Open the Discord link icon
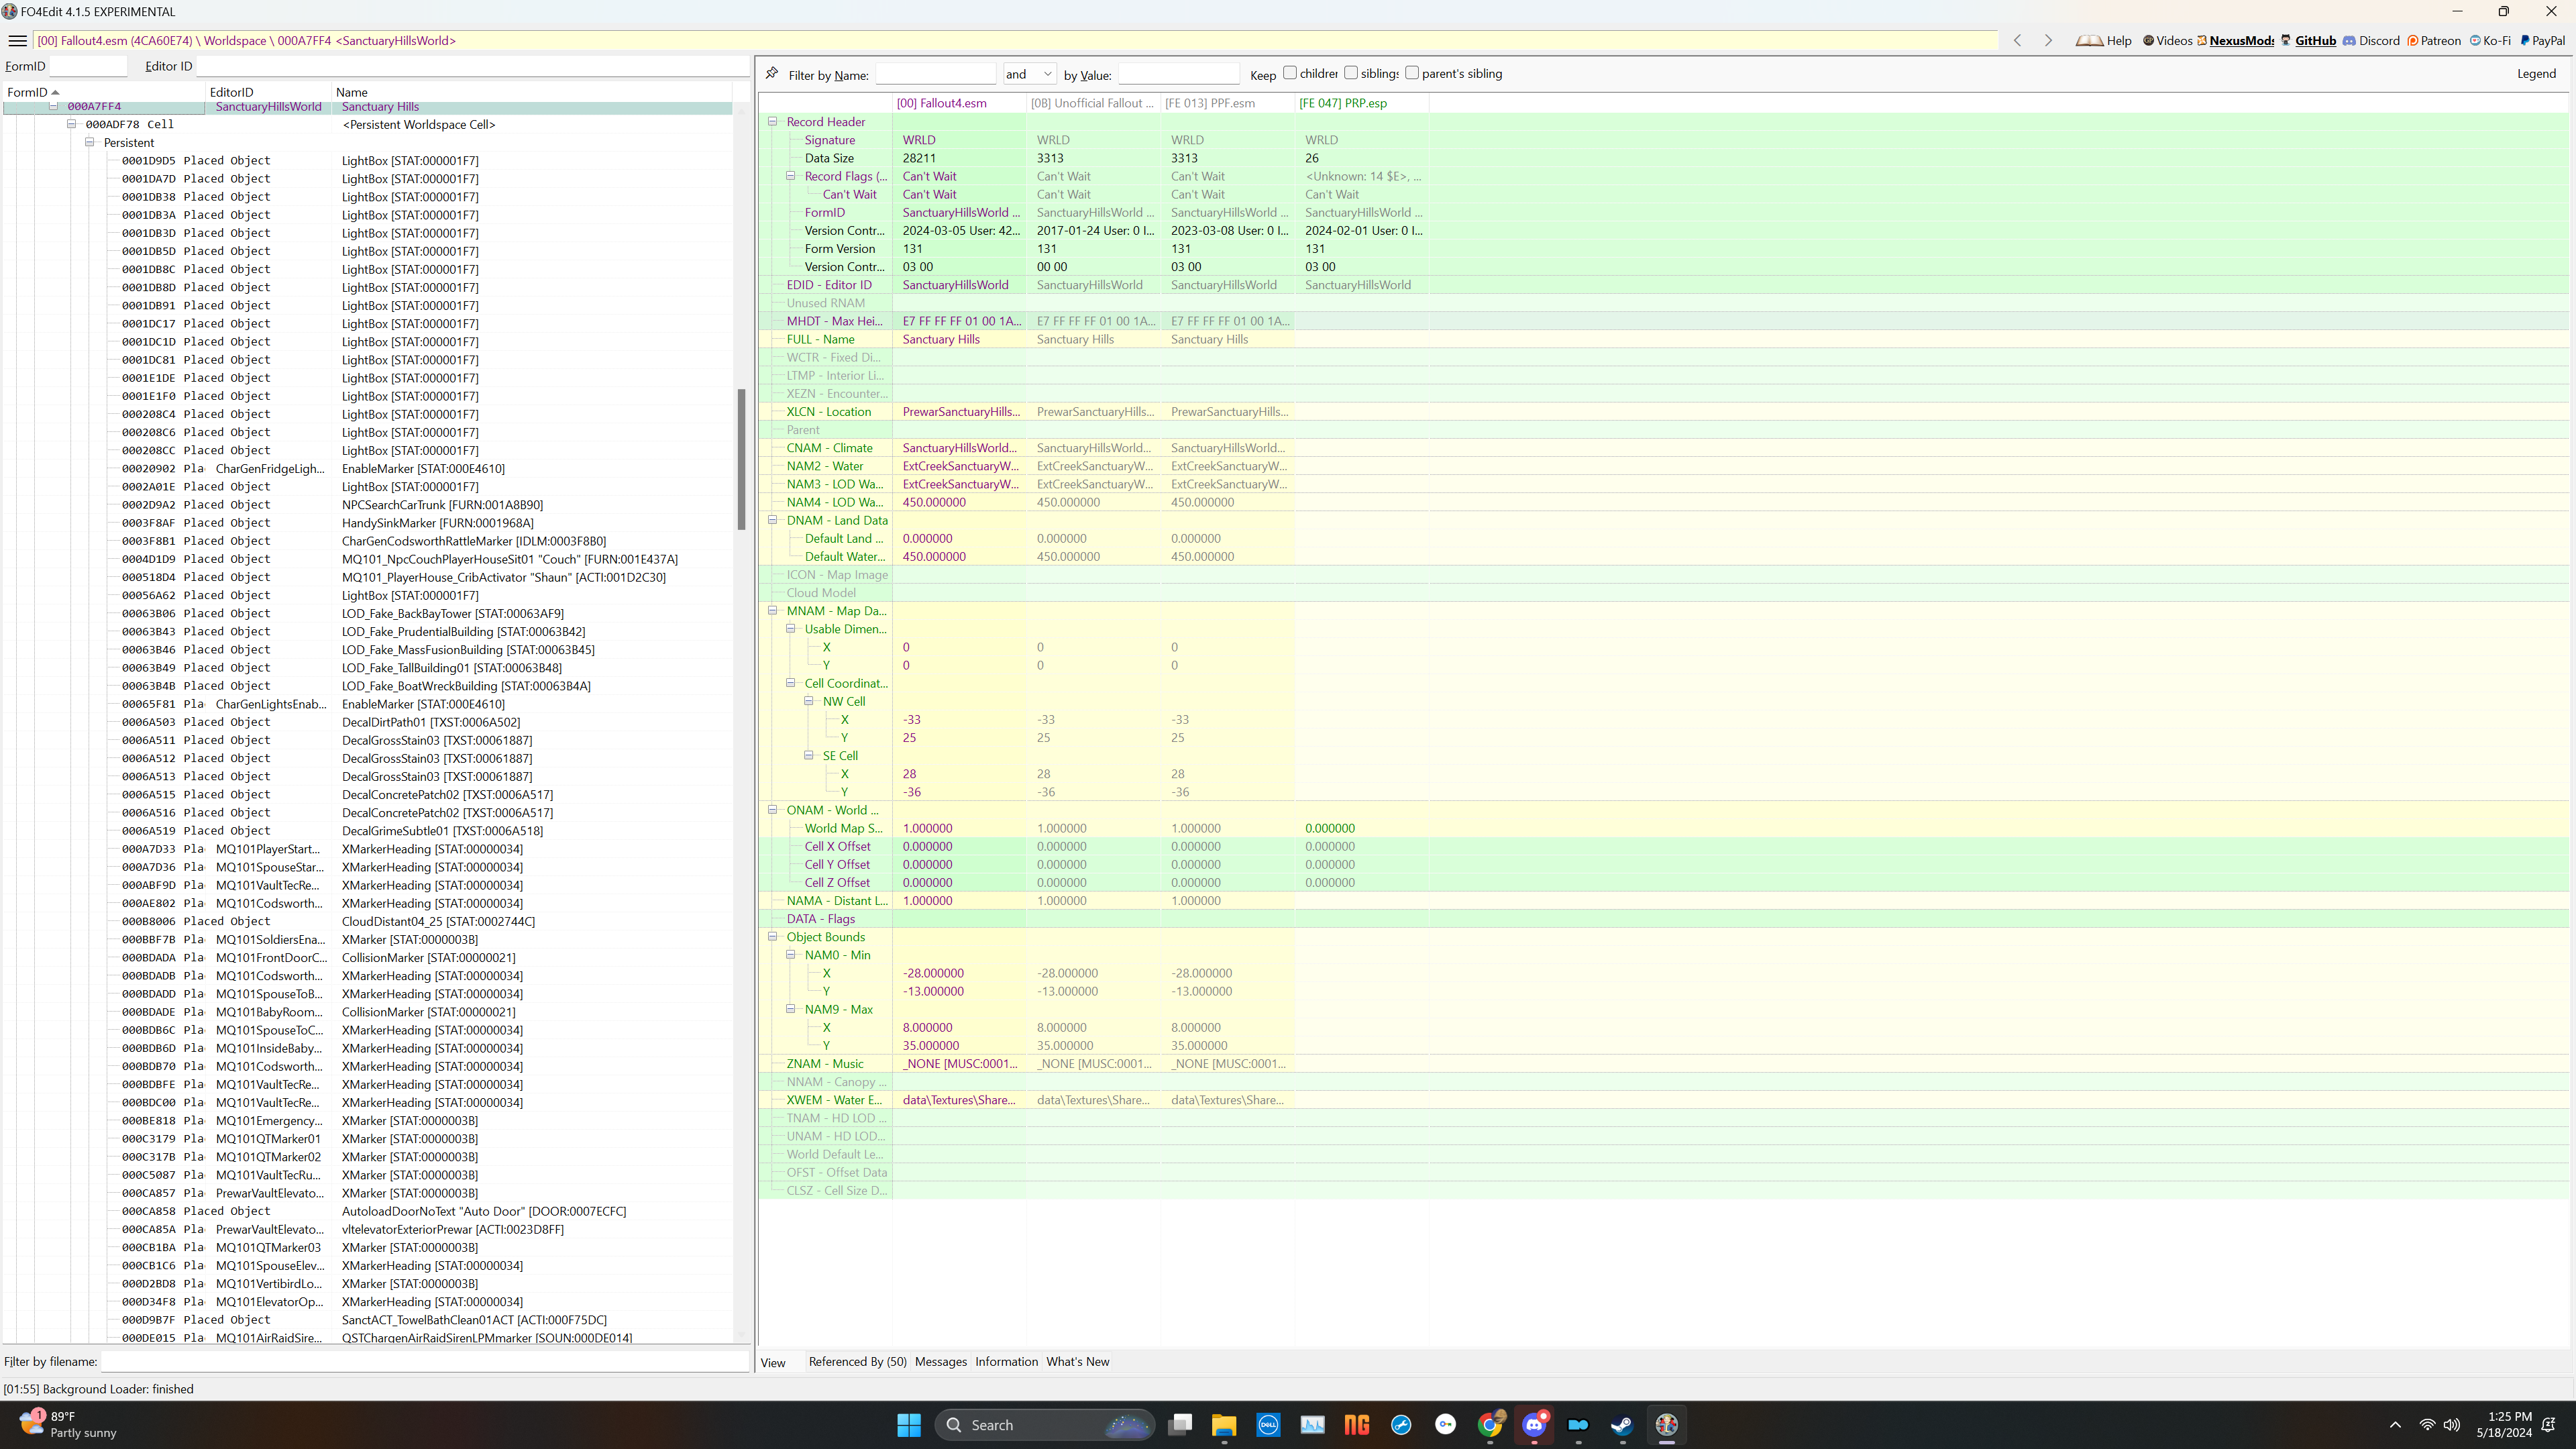This screenshot has width=2576, height=1449. coord(2349,41)
